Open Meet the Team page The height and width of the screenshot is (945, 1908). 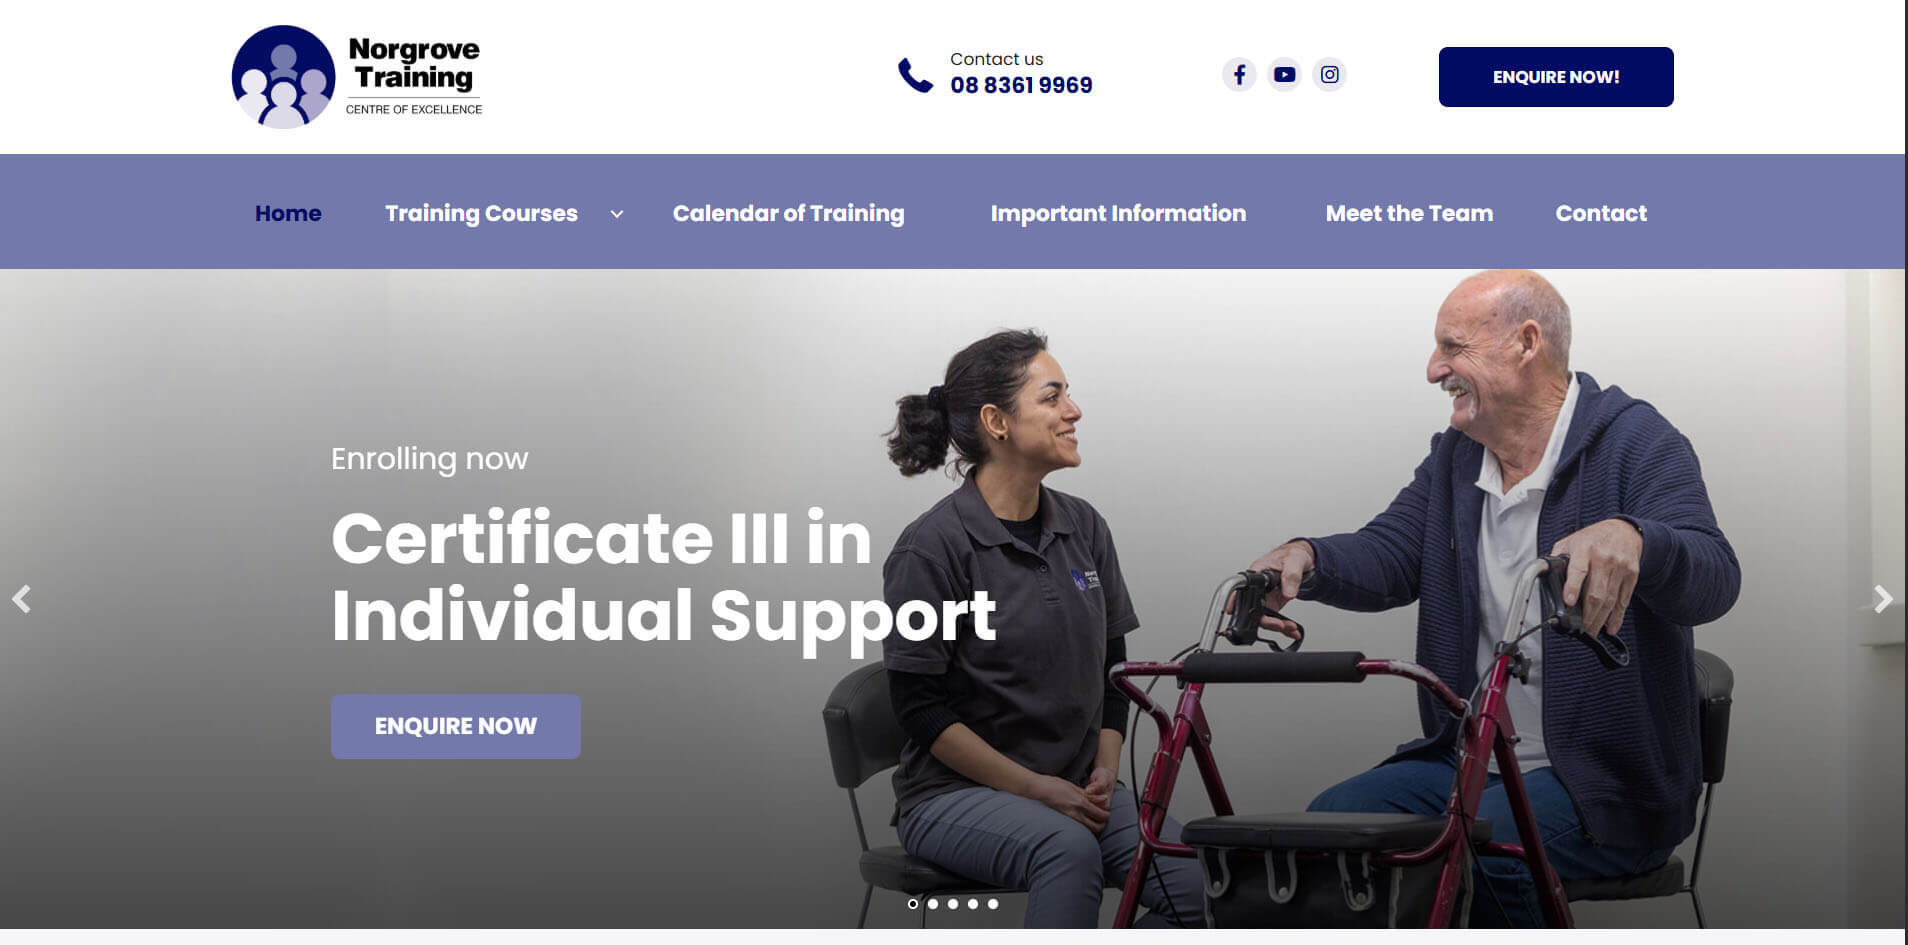[x=1409, y=213]
